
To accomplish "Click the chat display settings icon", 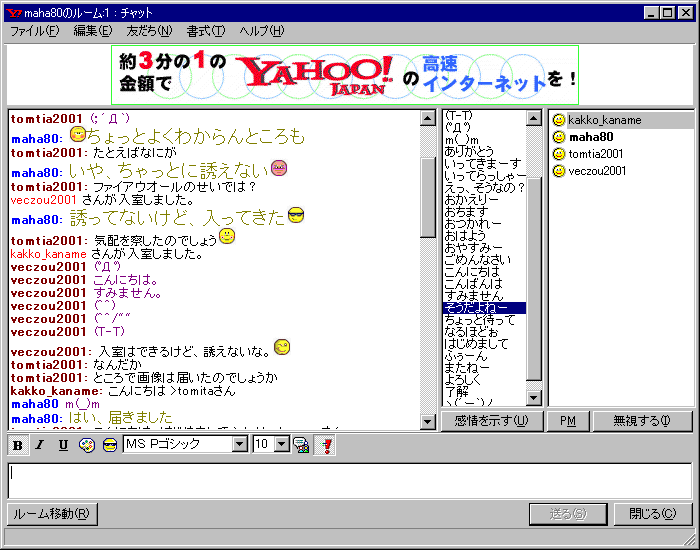I will click(x=300, y=444).
